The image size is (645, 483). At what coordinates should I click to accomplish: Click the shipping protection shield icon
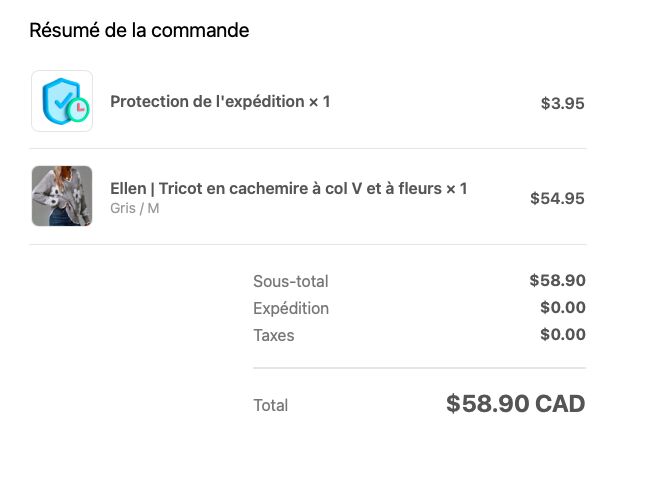(x=62, y=101)
